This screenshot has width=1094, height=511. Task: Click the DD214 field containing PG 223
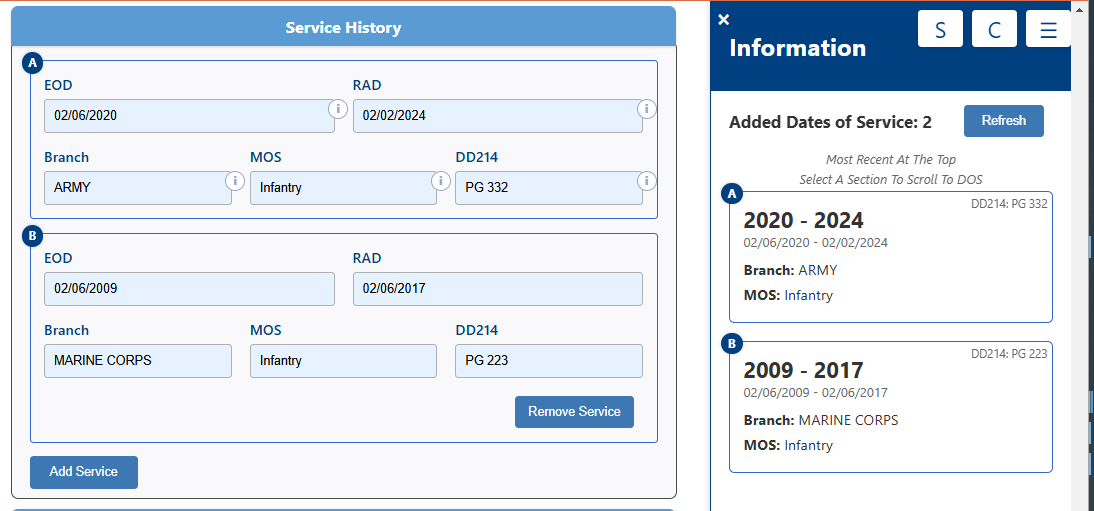point(548,361)
